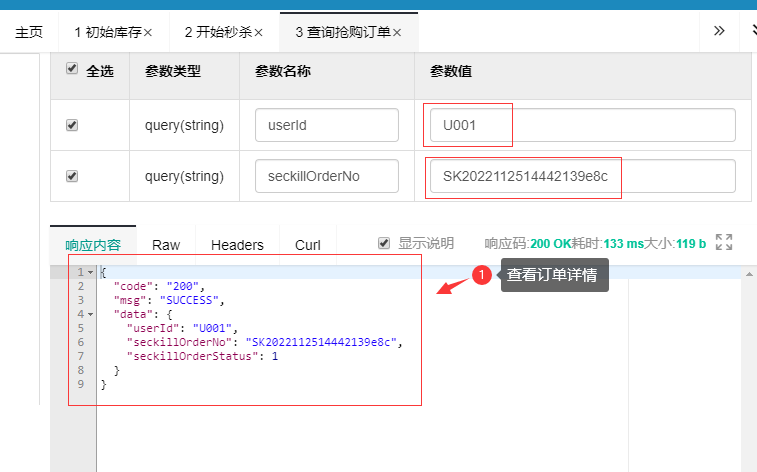Click the "code": "200" line
Screen dimensions: 757x472
coord(159,286)
